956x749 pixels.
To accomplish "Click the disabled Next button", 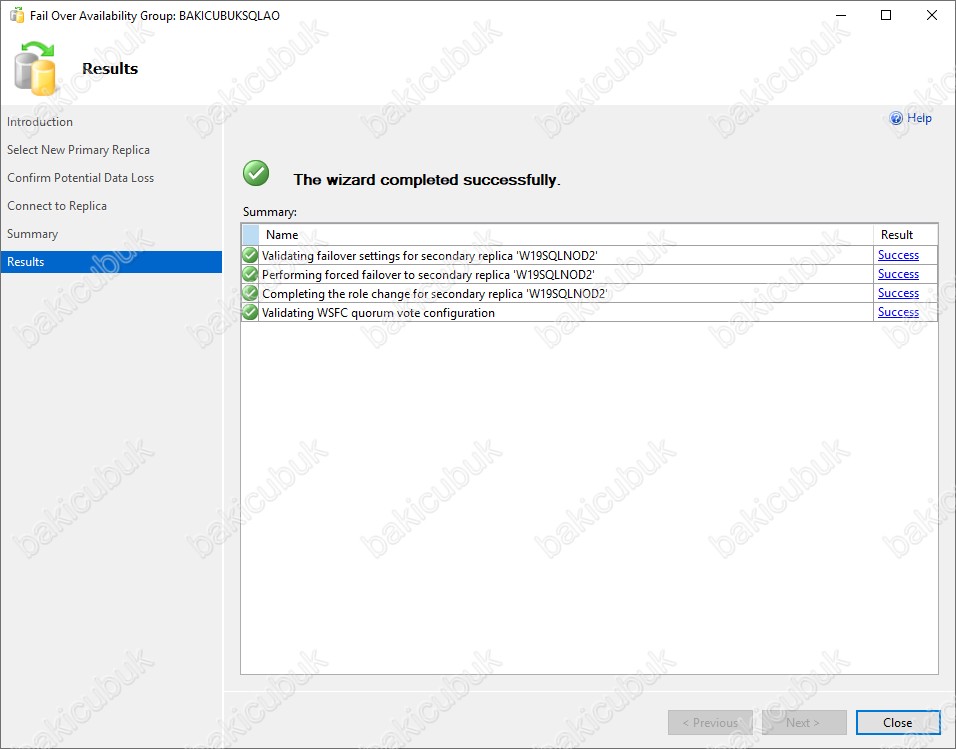I will coord(804,722).
